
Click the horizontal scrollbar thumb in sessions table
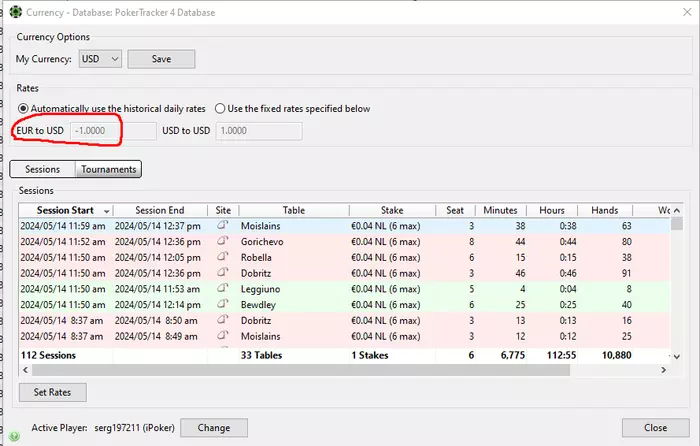301,370
